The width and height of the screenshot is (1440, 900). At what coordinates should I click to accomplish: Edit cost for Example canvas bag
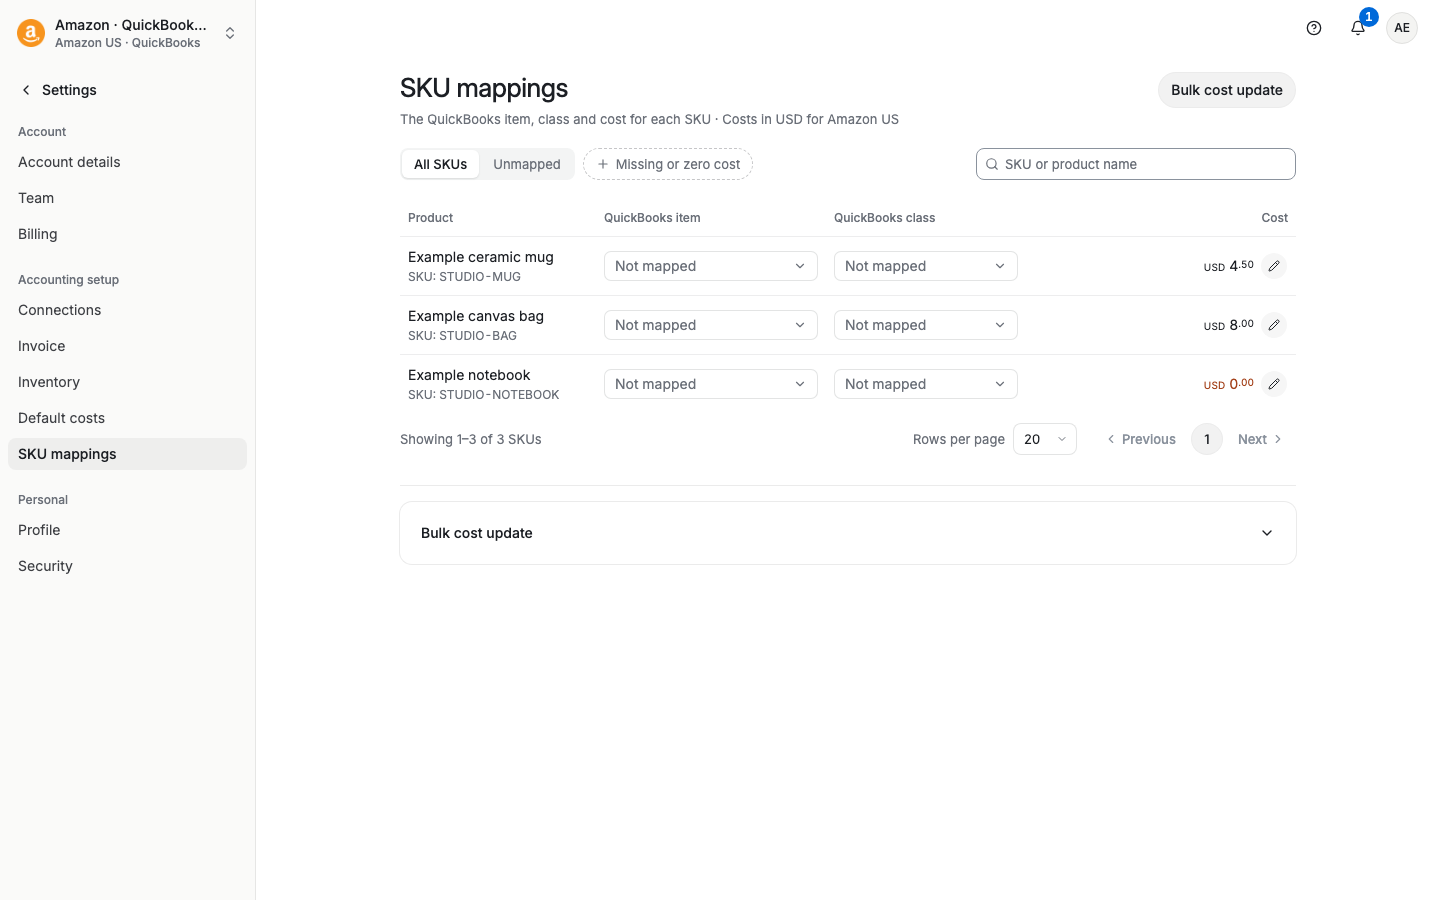click(1274, 325)
